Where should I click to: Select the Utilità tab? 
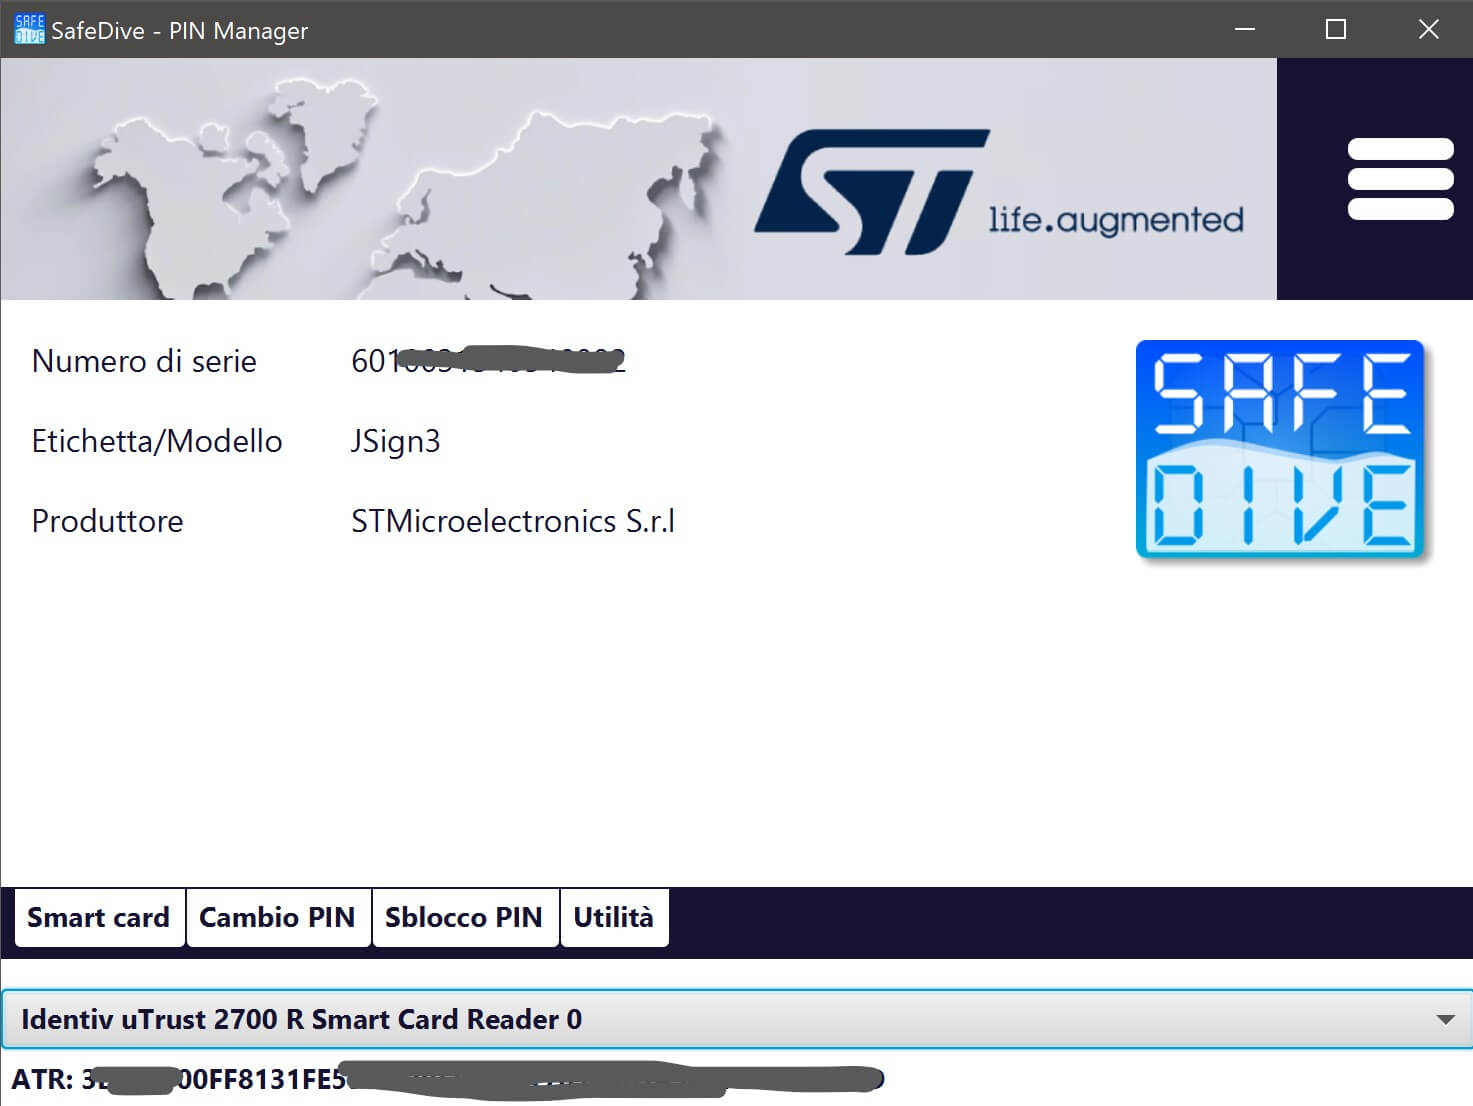tap(613, 917)
